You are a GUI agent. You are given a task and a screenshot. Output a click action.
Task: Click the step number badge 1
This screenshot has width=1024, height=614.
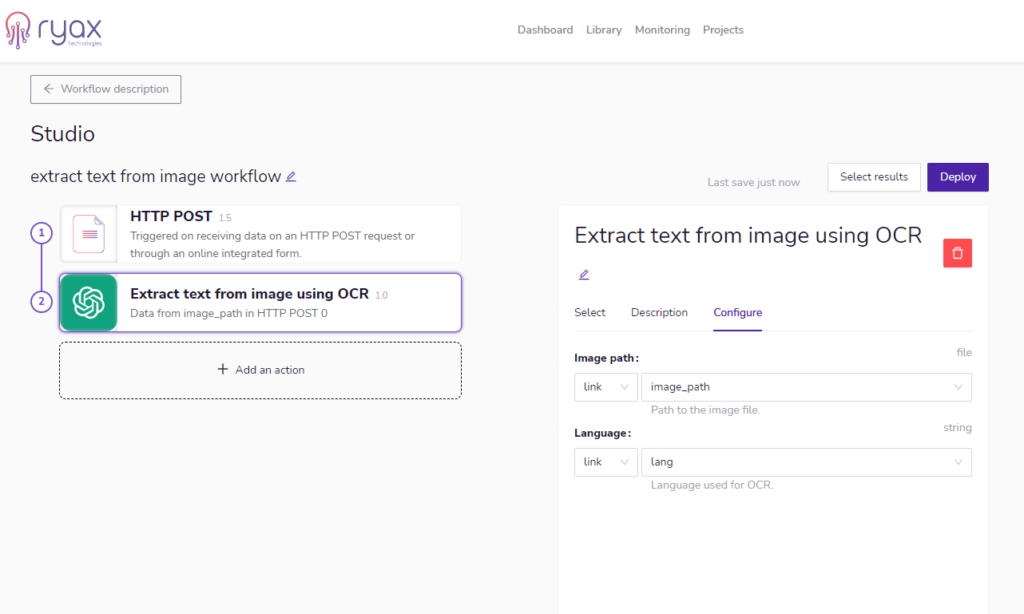(x=41, y=233)
